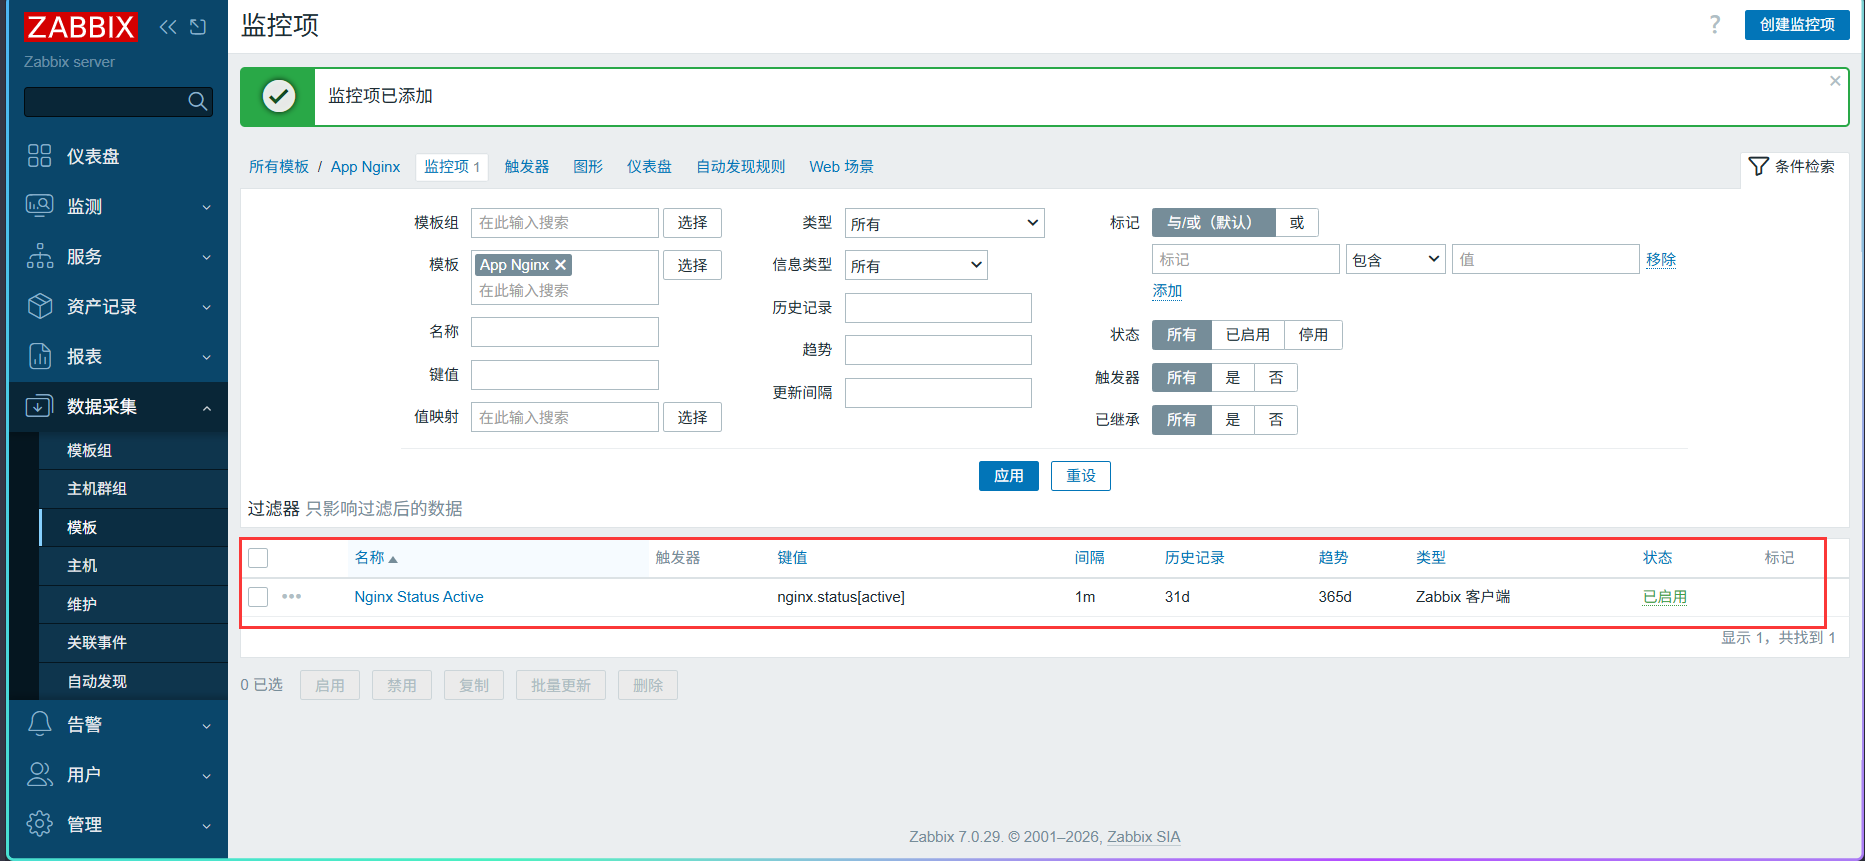The height and width of the screenshot is (861, 1865).
Task: Expand the 监测 sidebar menu arrow
Action: pos(207,207)
